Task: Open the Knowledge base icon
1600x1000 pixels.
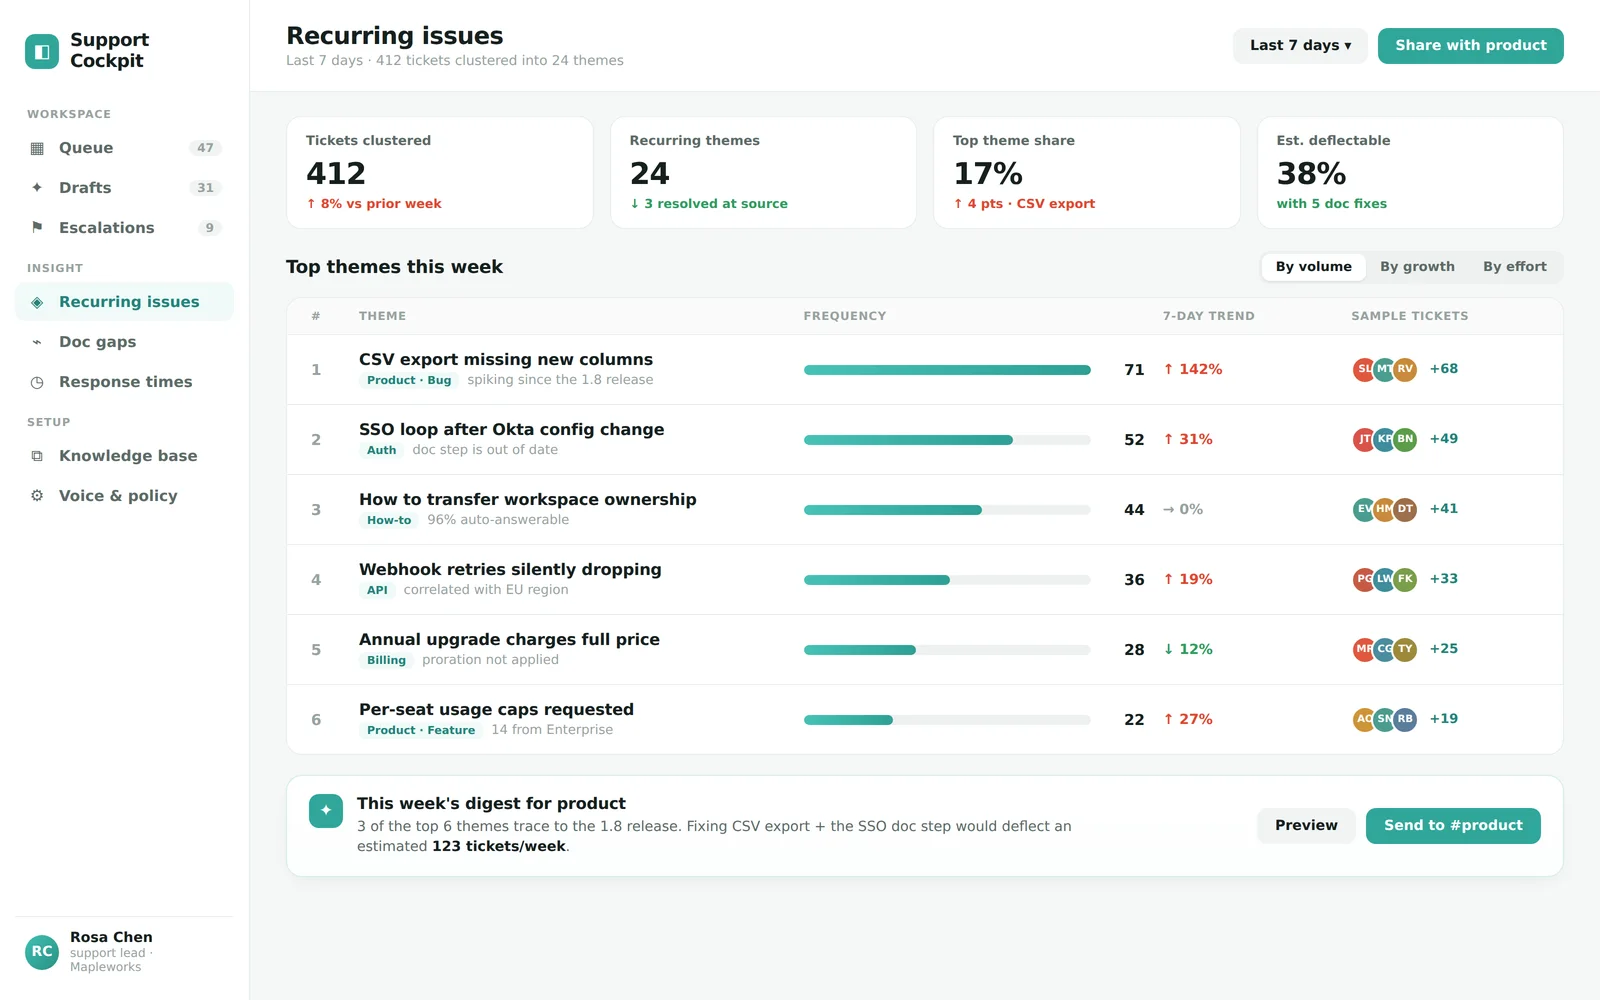Action: 37,456
